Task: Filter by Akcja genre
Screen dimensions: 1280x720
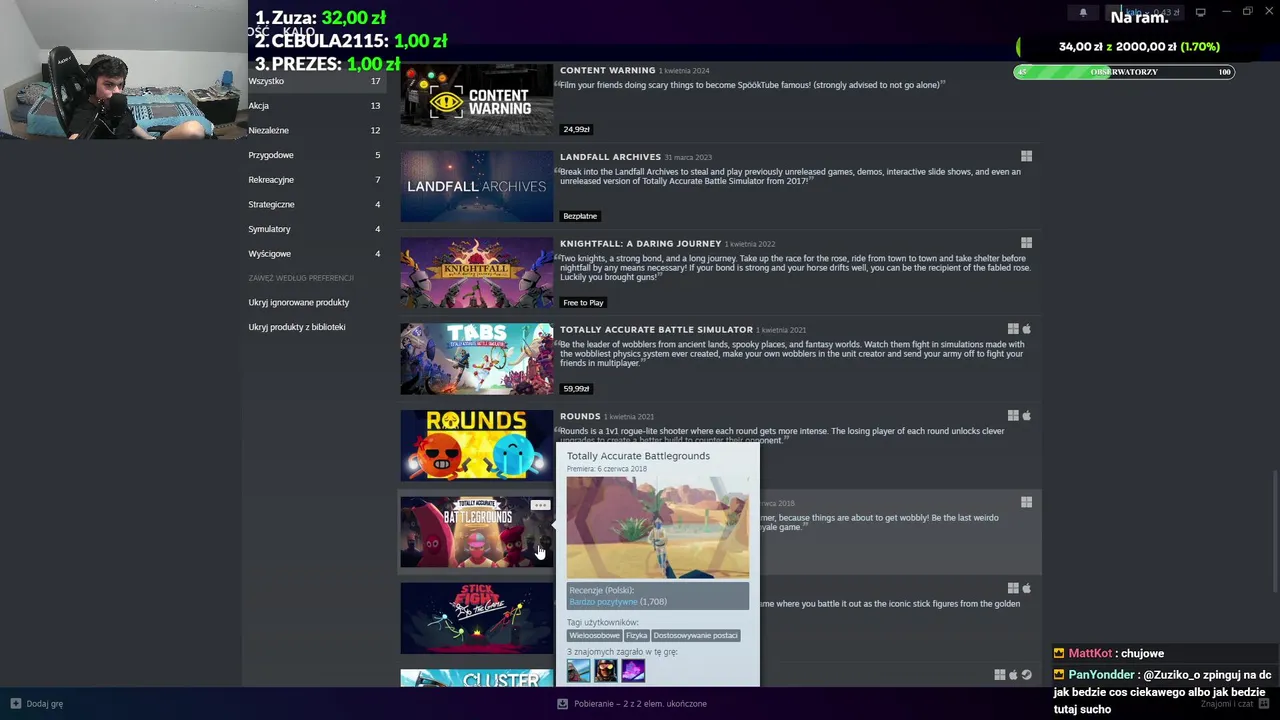Action: coord(314,105)
